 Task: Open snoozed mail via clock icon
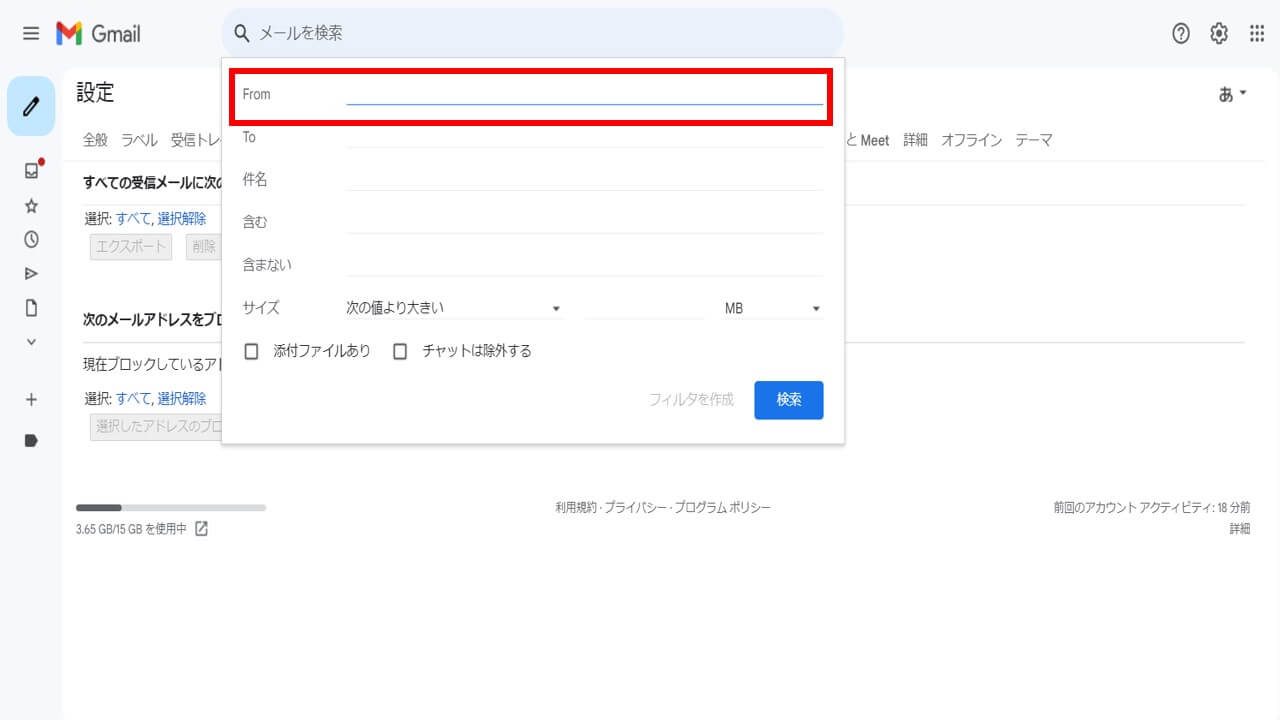(x=31, y=240)
